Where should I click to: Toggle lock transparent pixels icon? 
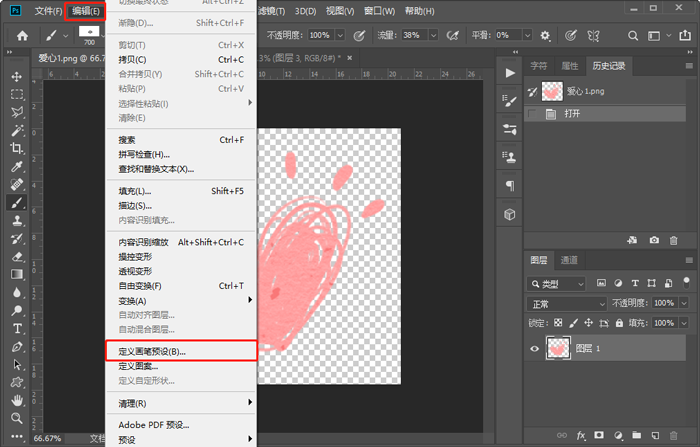click(x=558, y=323)
